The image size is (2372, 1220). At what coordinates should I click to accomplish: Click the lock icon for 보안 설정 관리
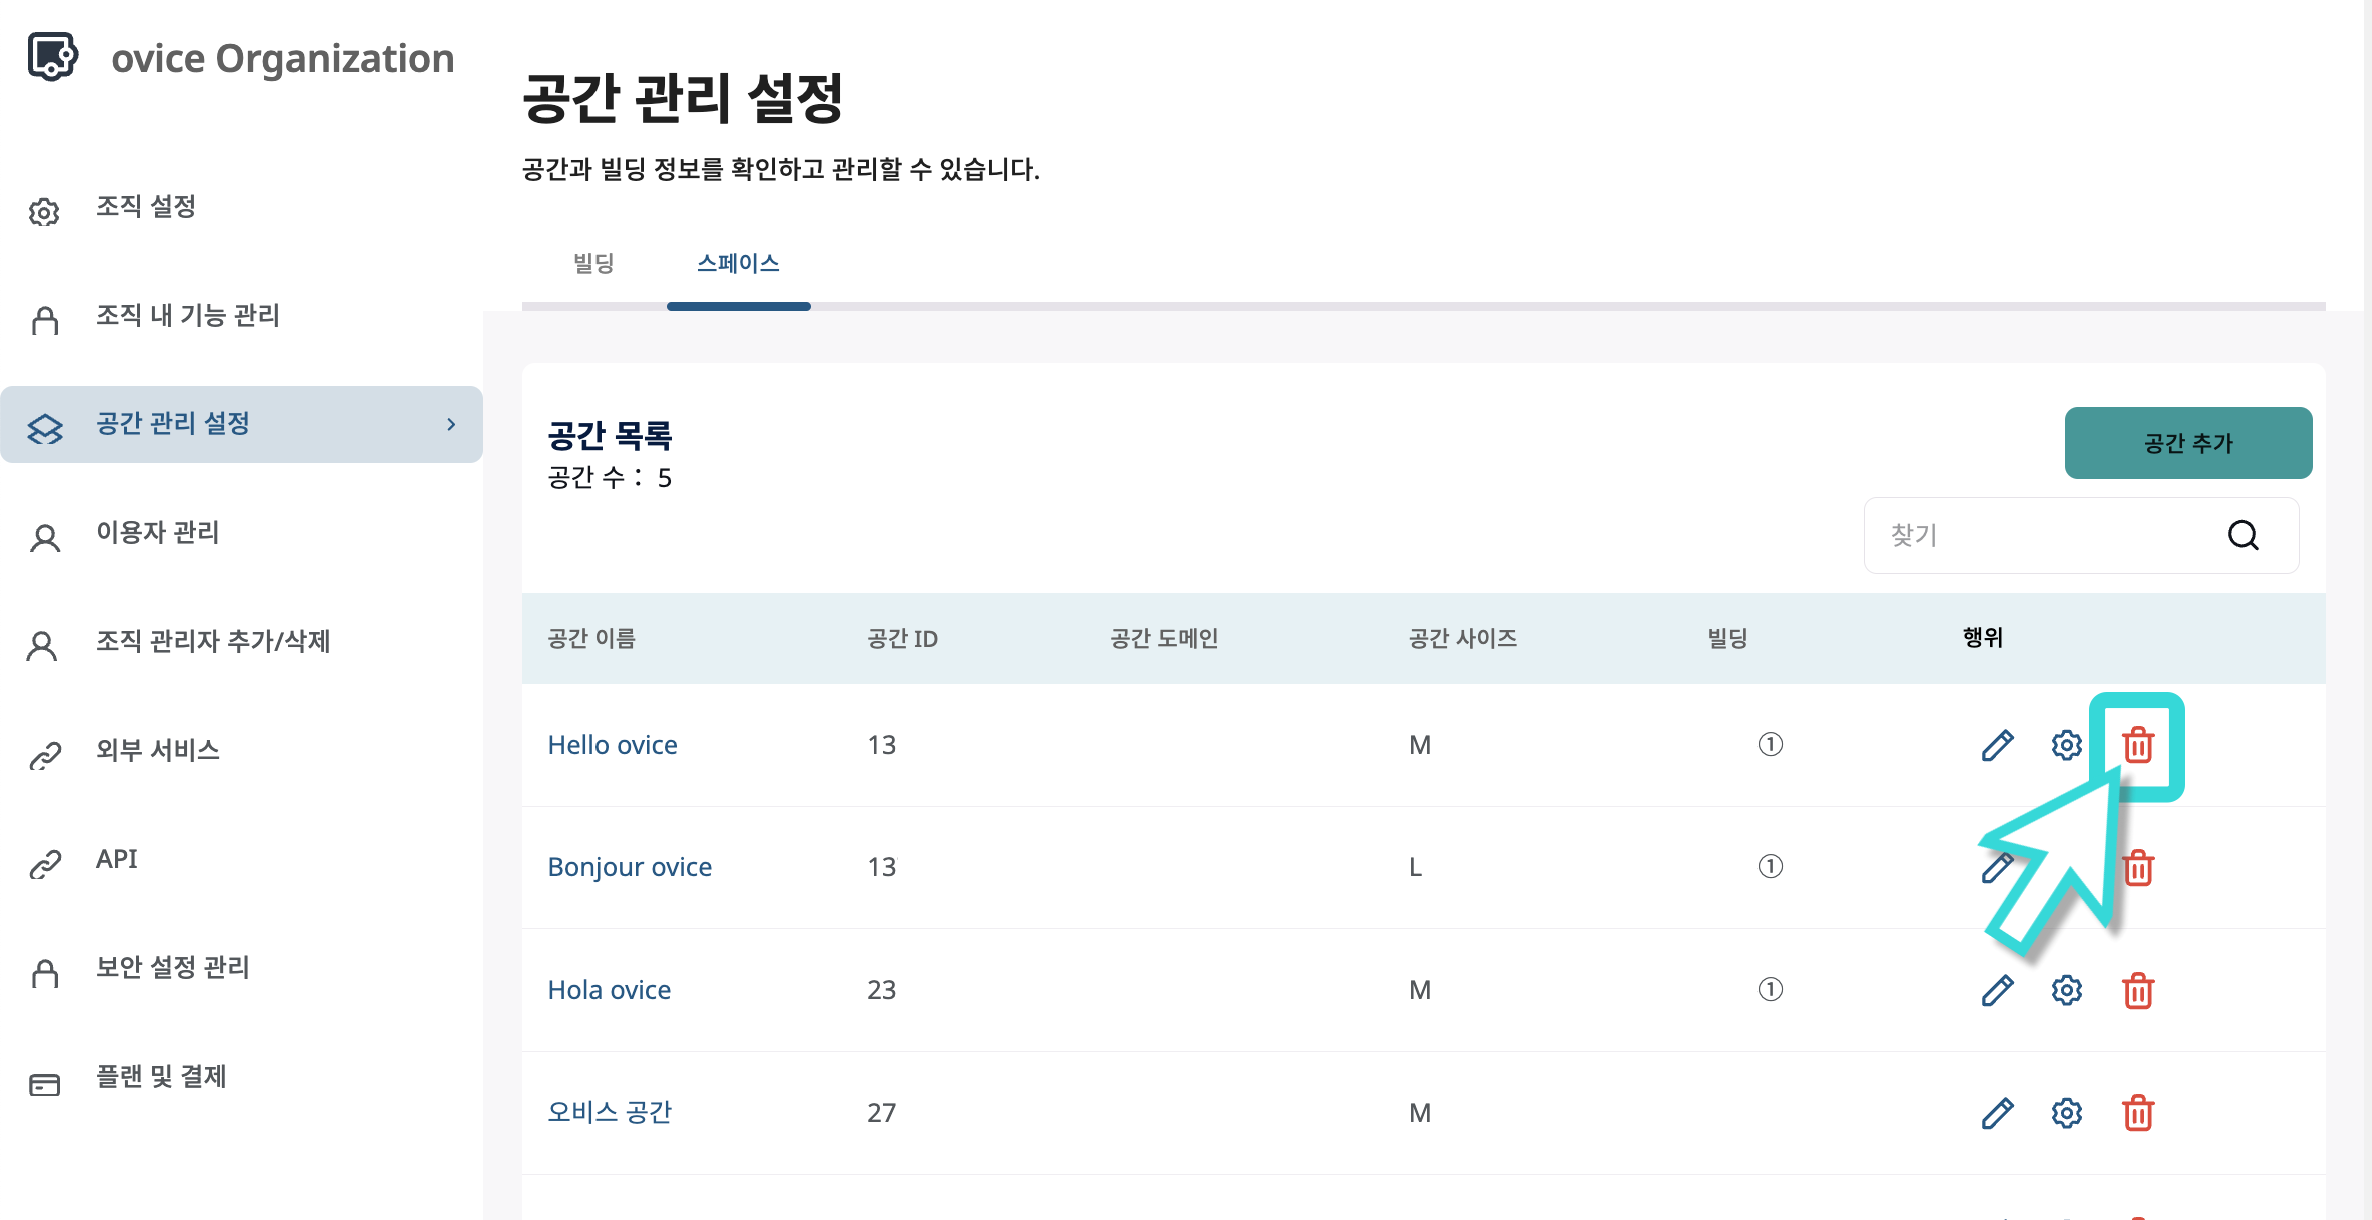click(x=45, y=972)
